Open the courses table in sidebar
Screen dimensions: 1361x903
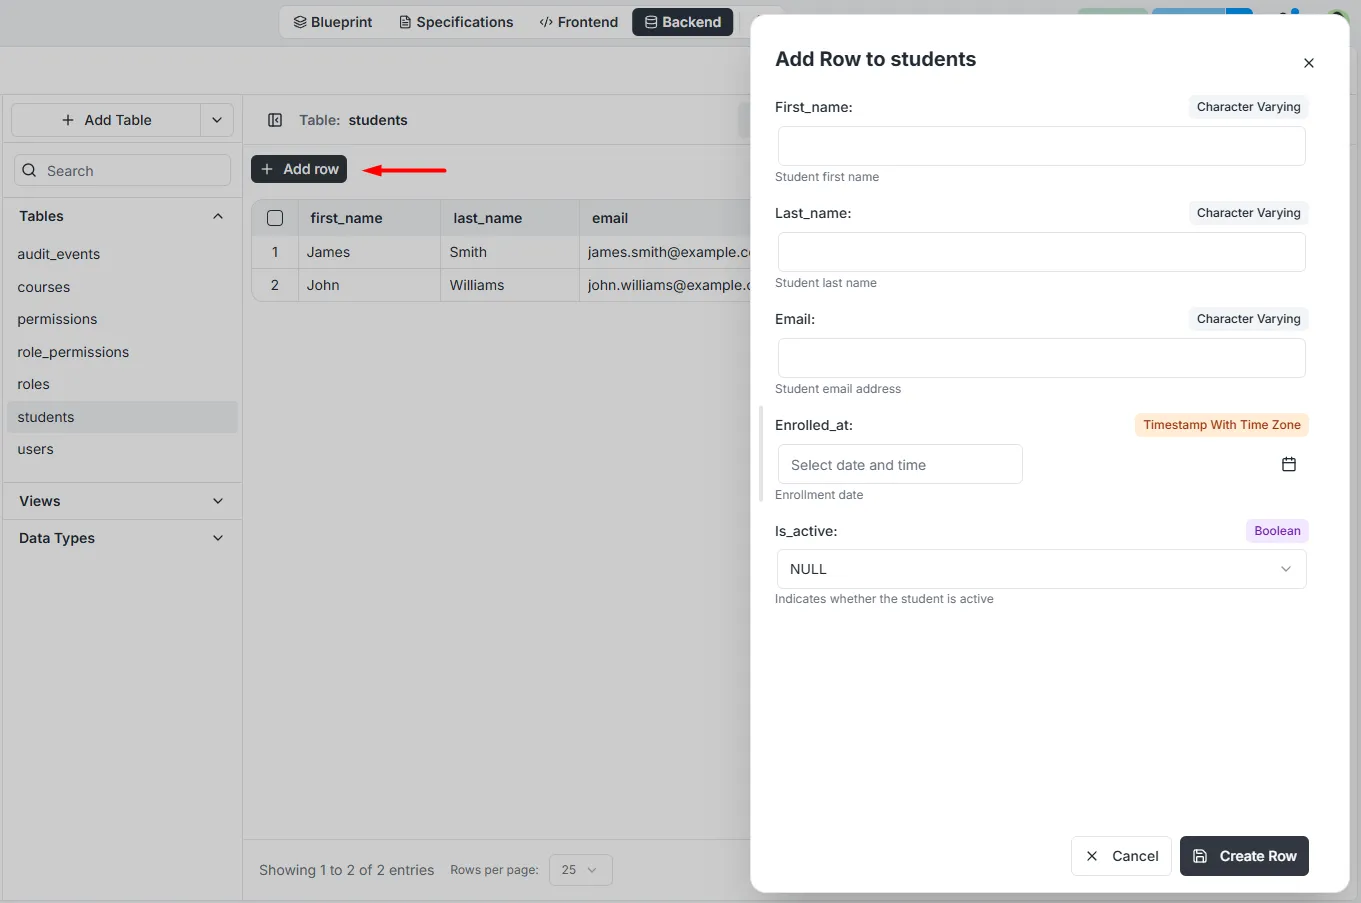44,287
